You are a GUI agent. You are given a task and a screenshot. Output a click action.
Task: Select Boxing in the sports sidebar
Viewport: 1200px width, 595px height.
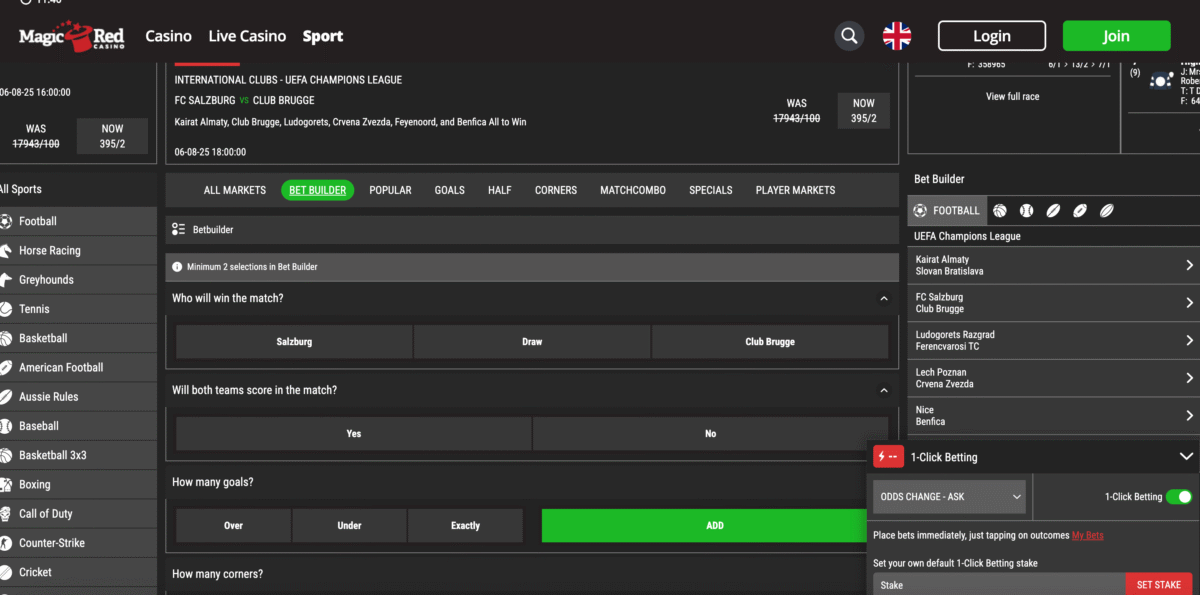coord(78,484)
